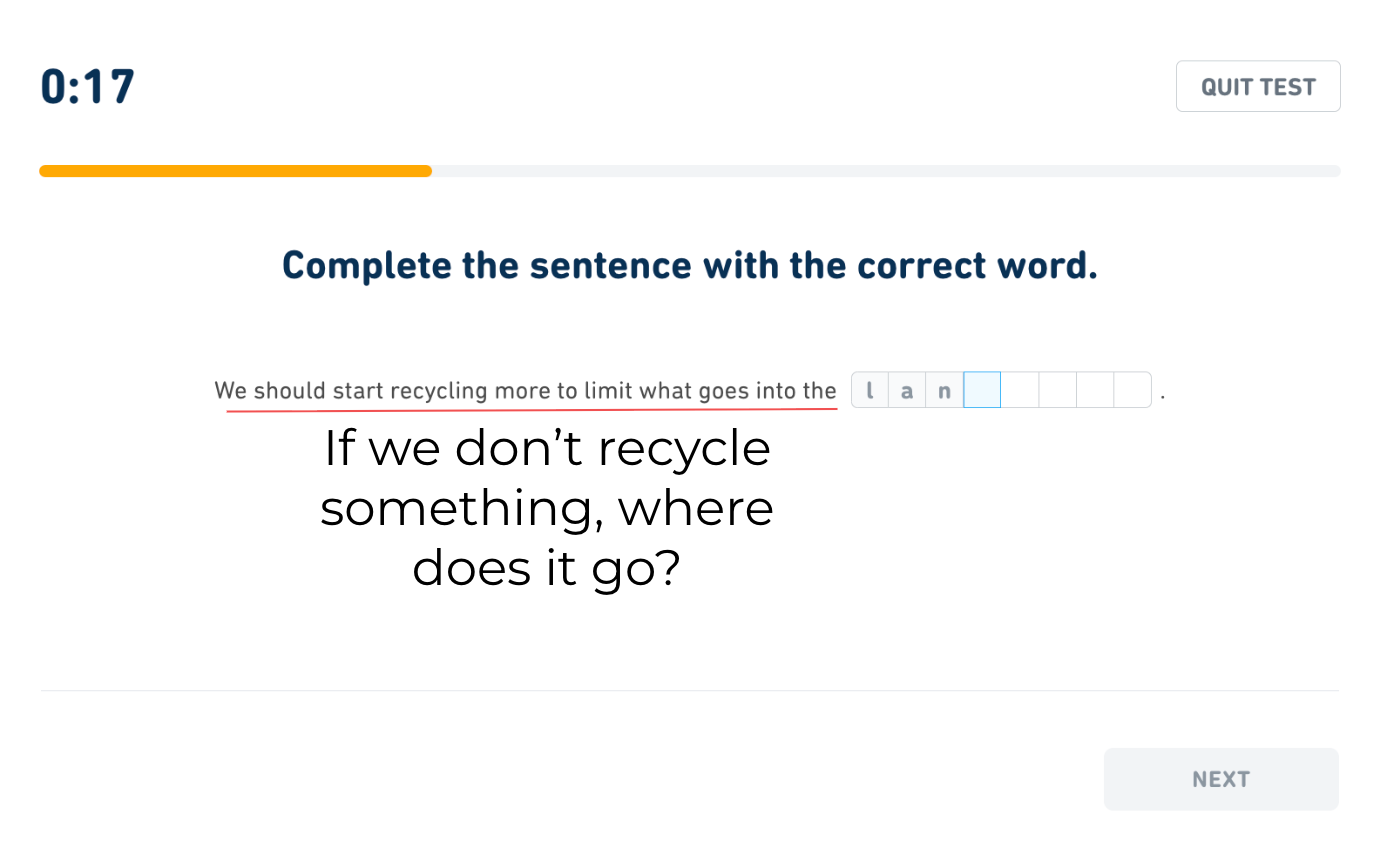Click "does it go?" in the hint

[547, 568]
